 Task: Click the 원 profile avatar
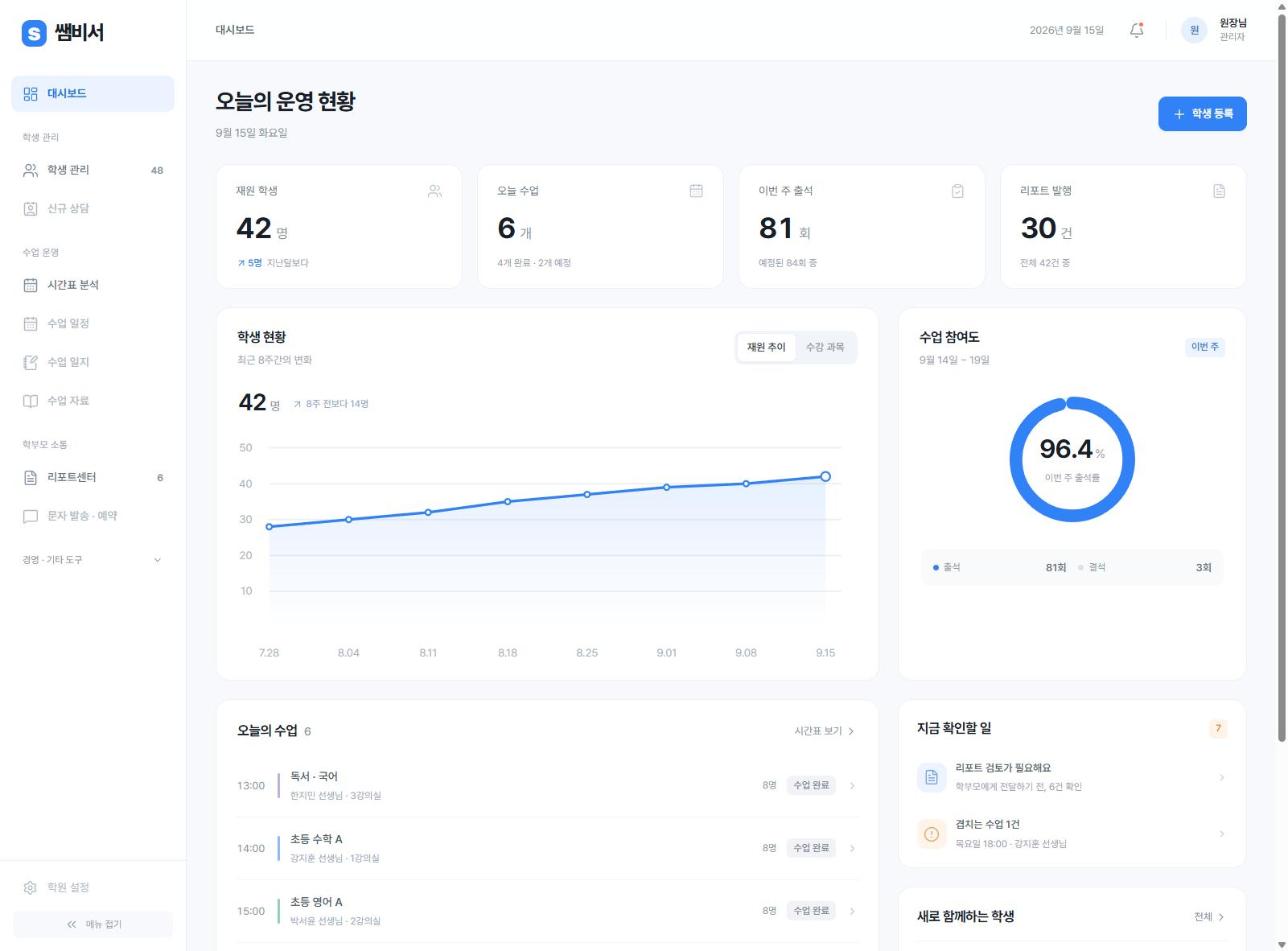tap(1194, 30)
